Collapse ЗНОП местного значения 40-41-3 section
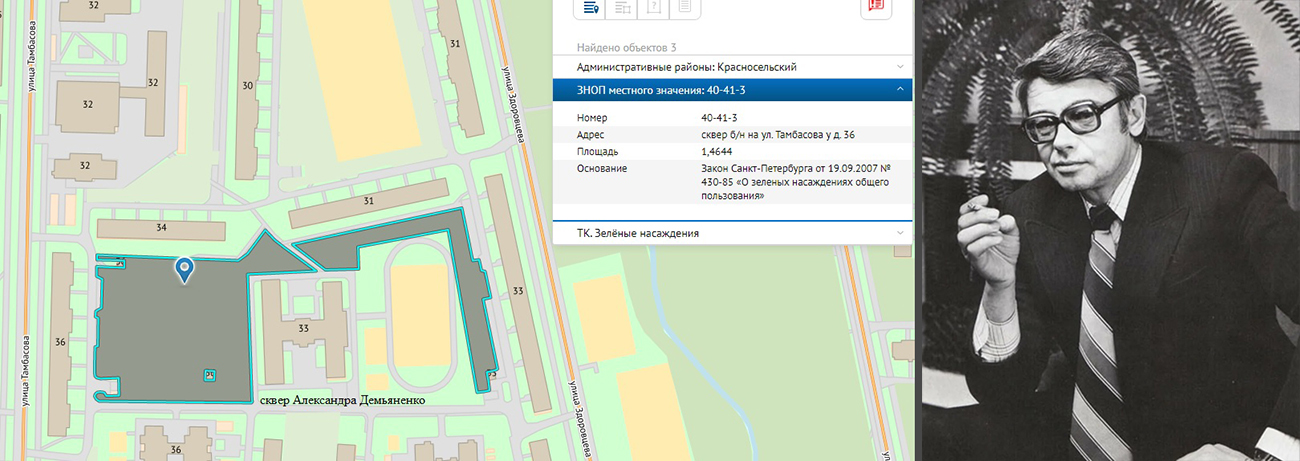 [x=900, y=90]
